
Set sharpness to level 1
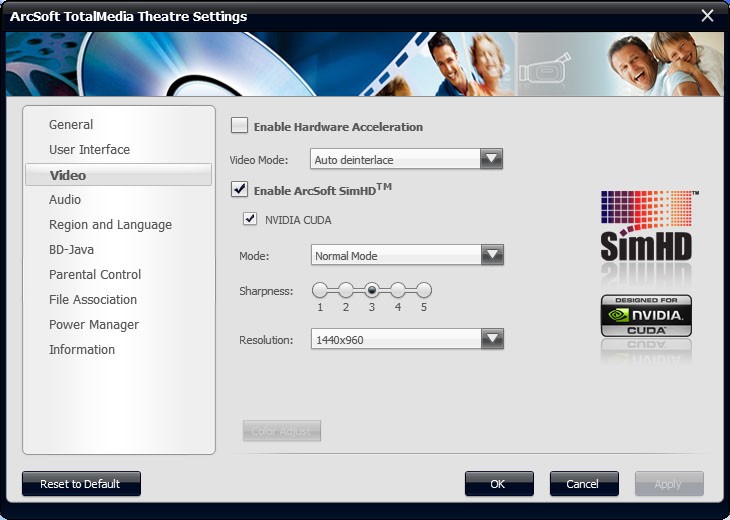click(320, 290)
